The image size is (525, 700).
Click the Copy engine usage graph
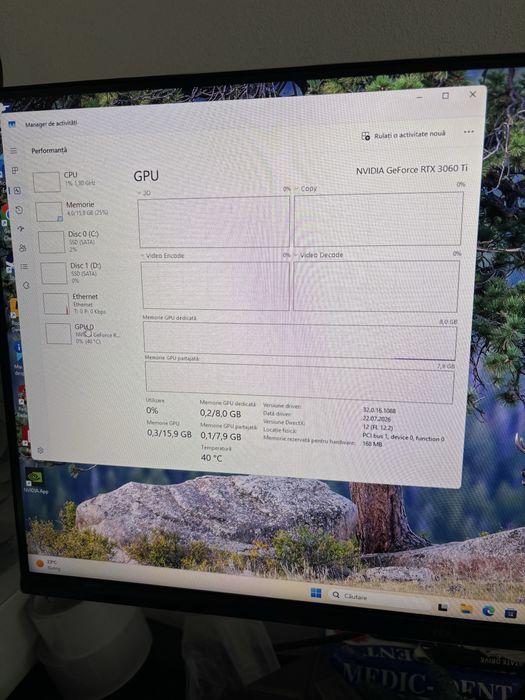(378, 219)
